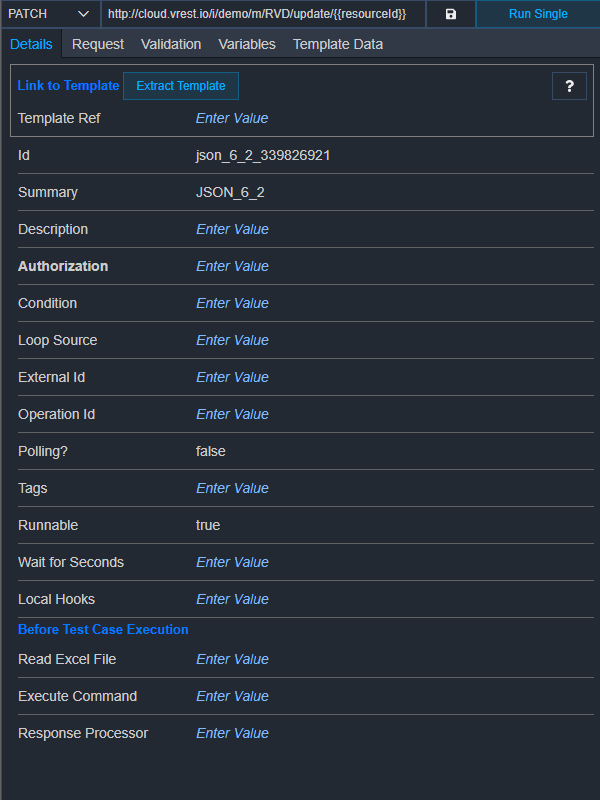Toggle the Polling? false value

pos(211,452)
